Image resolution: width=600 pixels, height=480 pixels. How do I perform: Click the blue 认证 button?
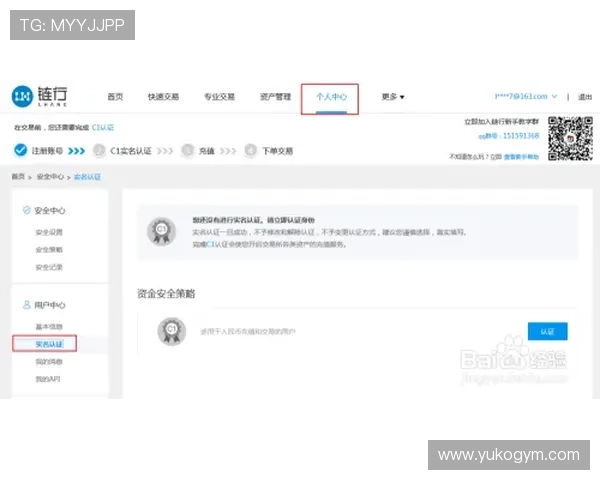tap(548, 331)
